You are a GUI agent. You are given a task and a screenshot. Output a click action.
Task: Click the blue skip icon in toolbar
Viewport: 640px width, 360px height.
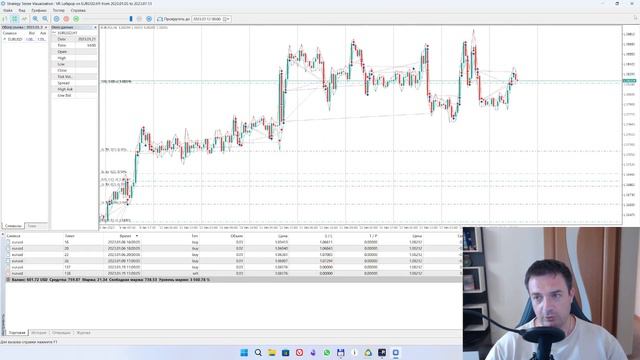(x=149, y=19)
